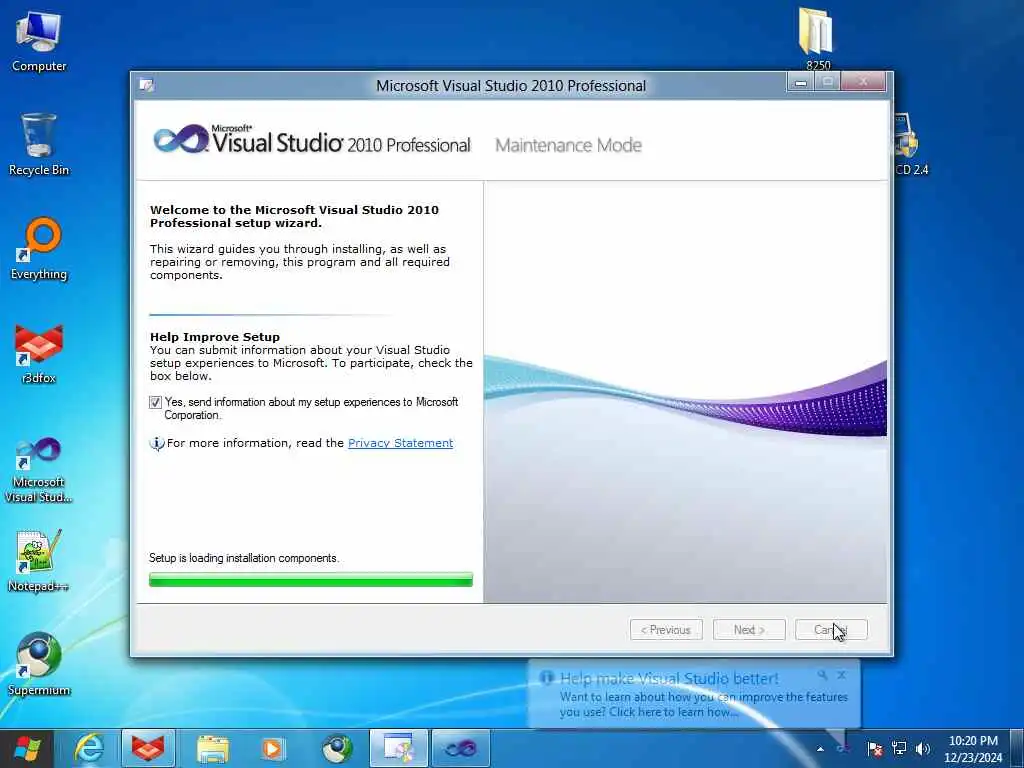Close the Help make Visual Studio better balloon
This screenshot has width=1024, height=768.
[841, 675]
